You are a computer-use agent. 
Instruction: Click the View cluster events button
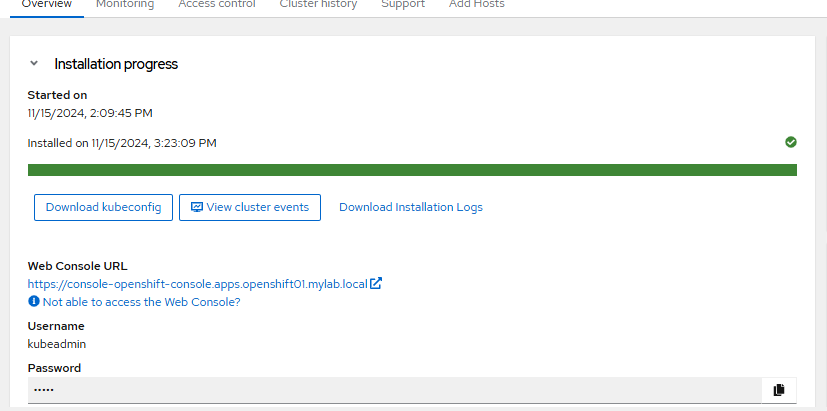click(250, 207)
